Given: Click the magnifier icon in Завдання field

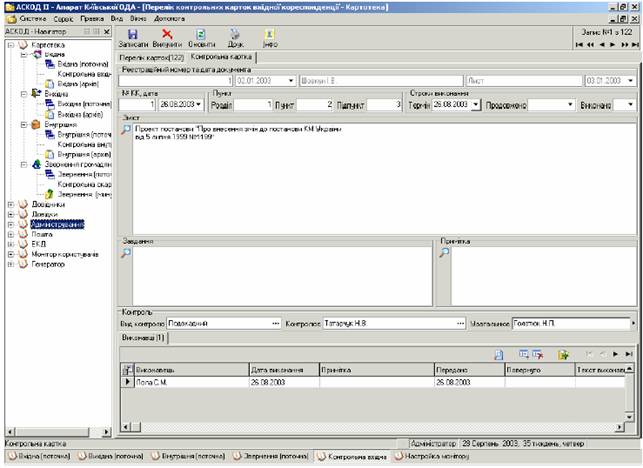Looking at the screenshot, I should click(126, 253).
